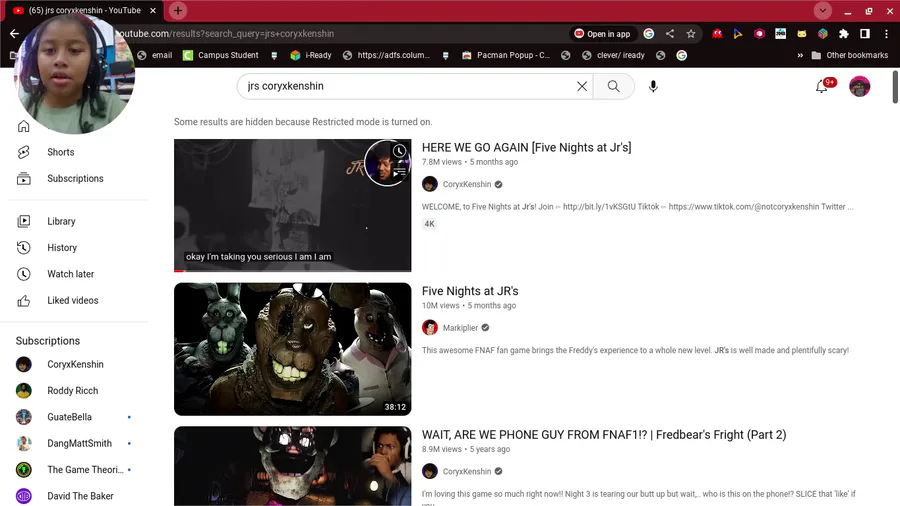Screen dimensions: 900x506
Task: Open the Campus Student bookmark
Action: pyautogui.click(x=221, y=56)
